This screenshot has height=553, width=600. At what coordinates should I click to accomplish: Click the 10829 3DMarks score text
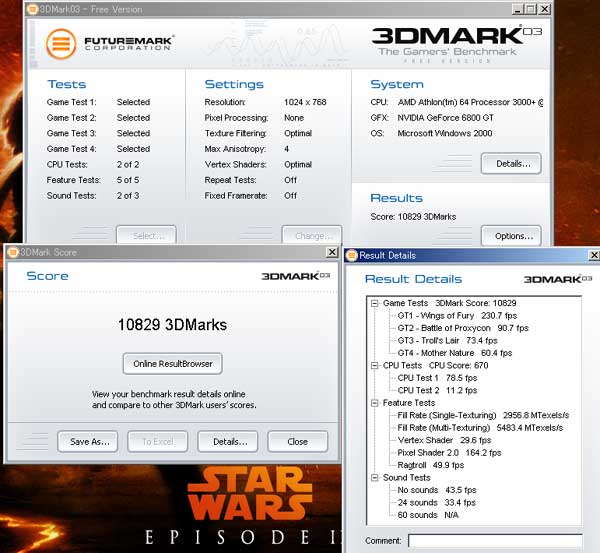172,325
